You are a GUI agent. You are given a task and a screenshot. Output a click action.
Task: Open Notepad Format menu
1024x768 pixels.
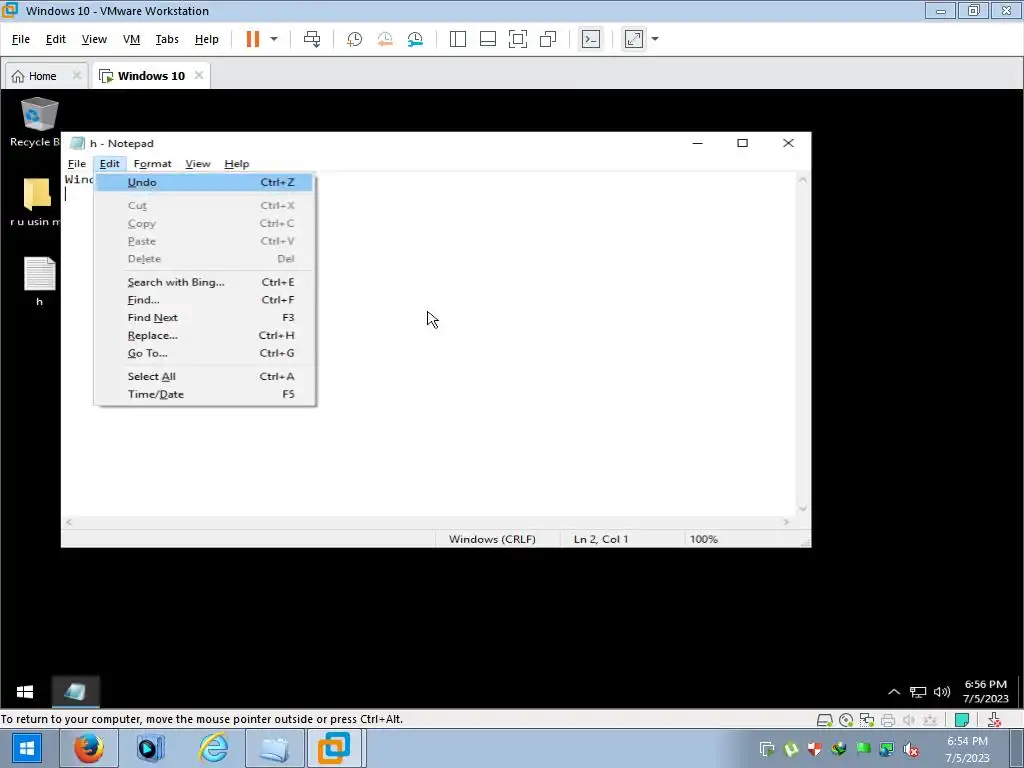click(x=152, y=164)
